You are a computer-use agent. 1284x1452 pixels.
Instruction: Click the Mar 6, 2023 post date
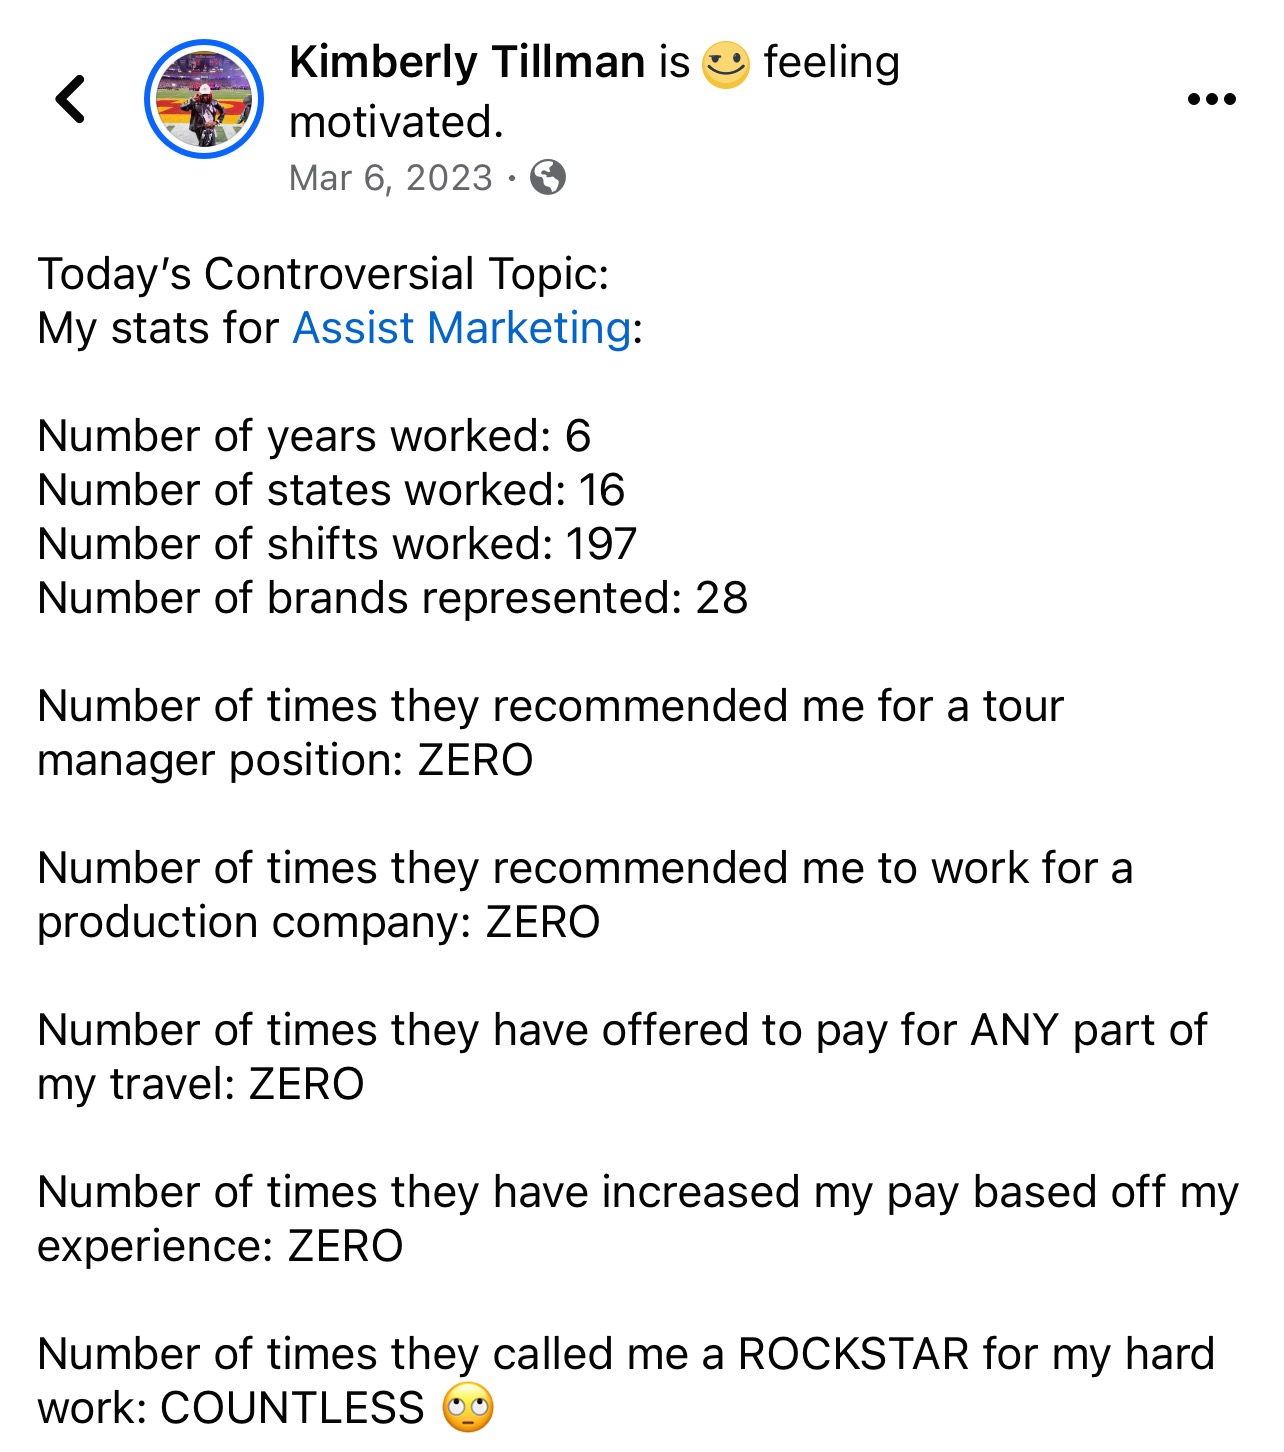391,178
